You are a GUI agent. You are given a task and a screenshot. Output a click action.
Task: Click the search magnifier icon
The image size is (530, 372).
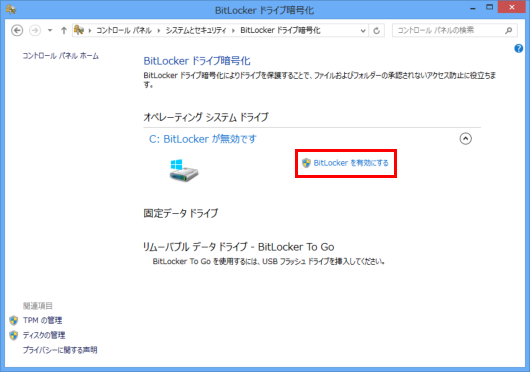tap(509, 30)
